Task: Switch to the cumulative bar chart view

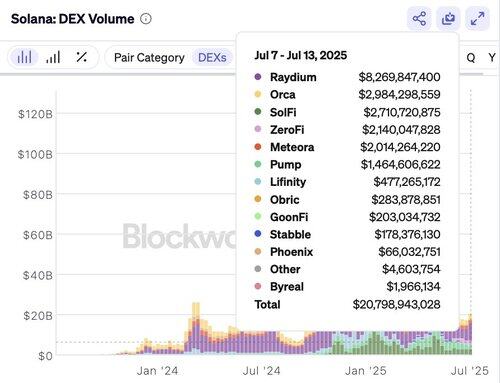Action: coord(53,57)
